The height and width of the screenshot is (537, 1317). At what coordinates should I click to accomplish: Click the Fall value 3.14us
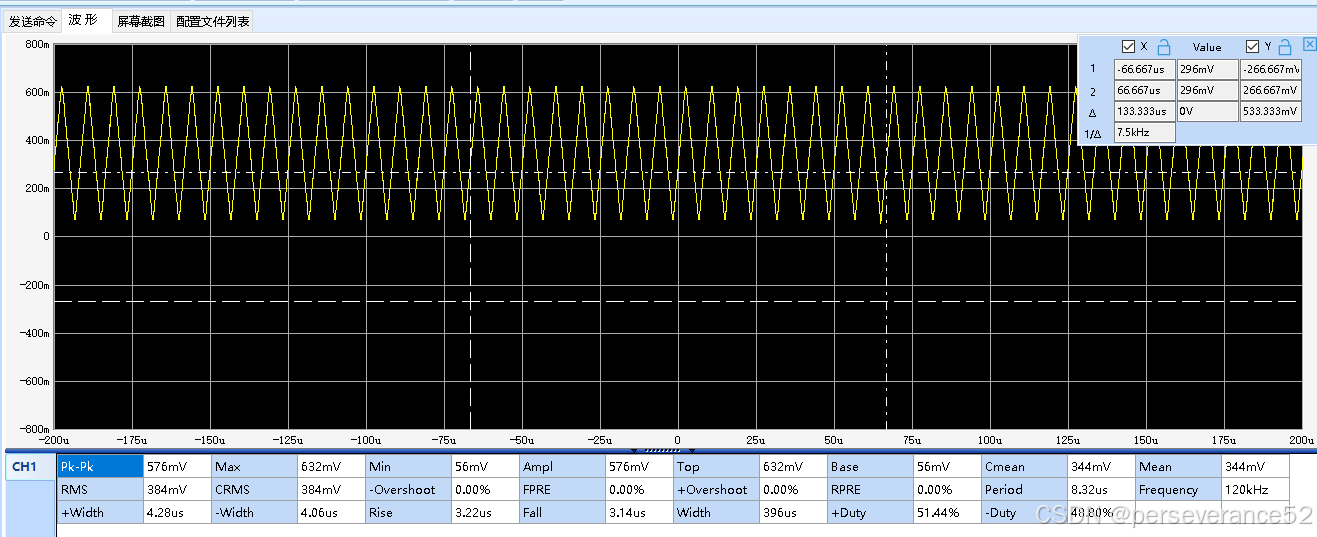click(640, 513)
